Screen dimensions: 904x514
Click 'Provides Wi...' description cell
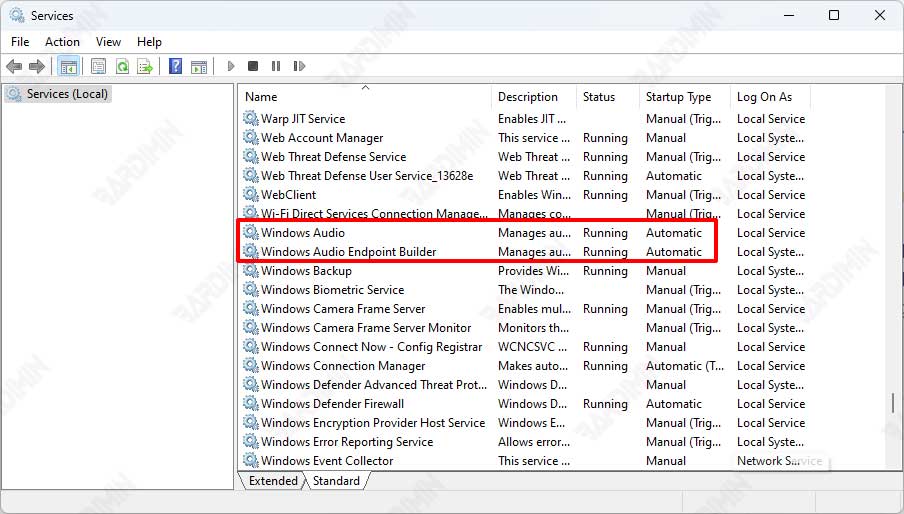pyautogui.click(x=533, y=270)
